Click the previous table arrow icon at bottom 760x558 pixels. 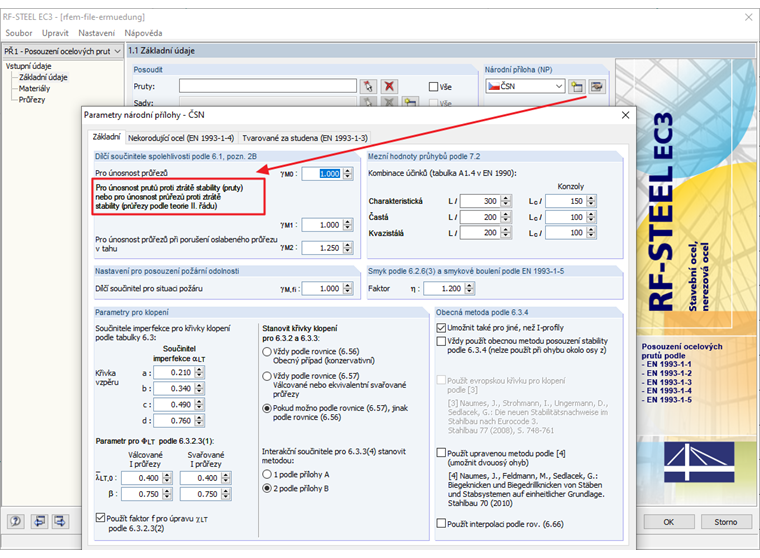39,521
